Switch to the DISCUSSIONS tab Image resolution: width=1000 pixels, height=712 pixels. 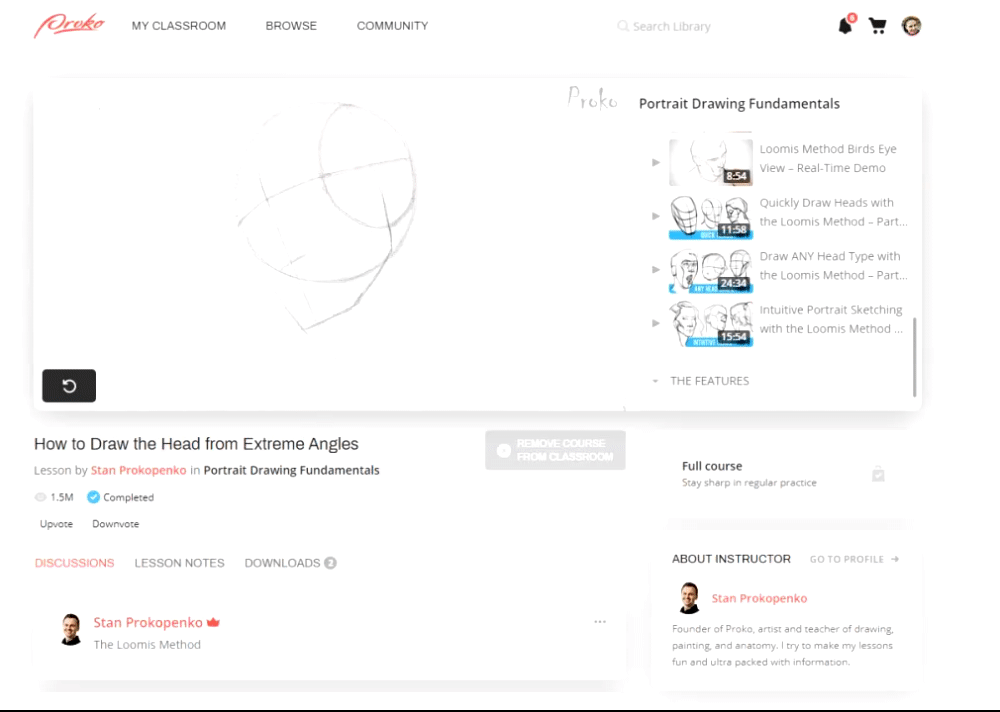(75, 563)
